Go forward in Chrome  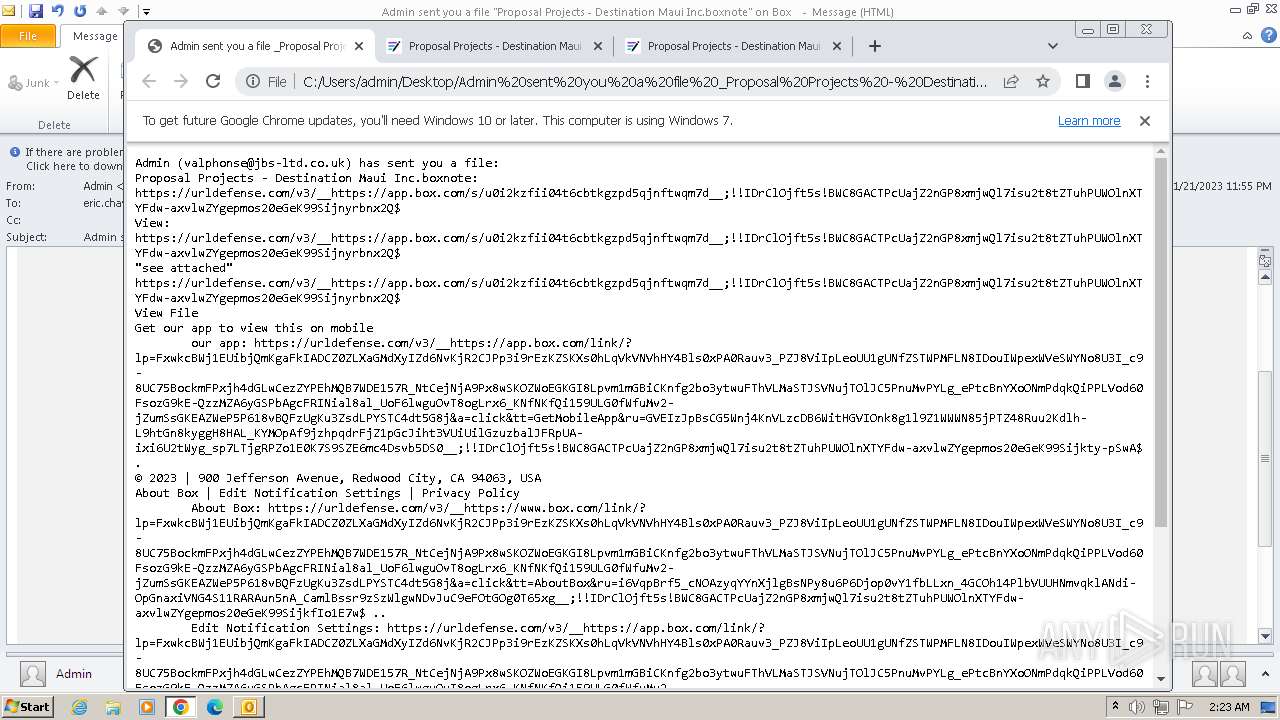tap(181, 82)
